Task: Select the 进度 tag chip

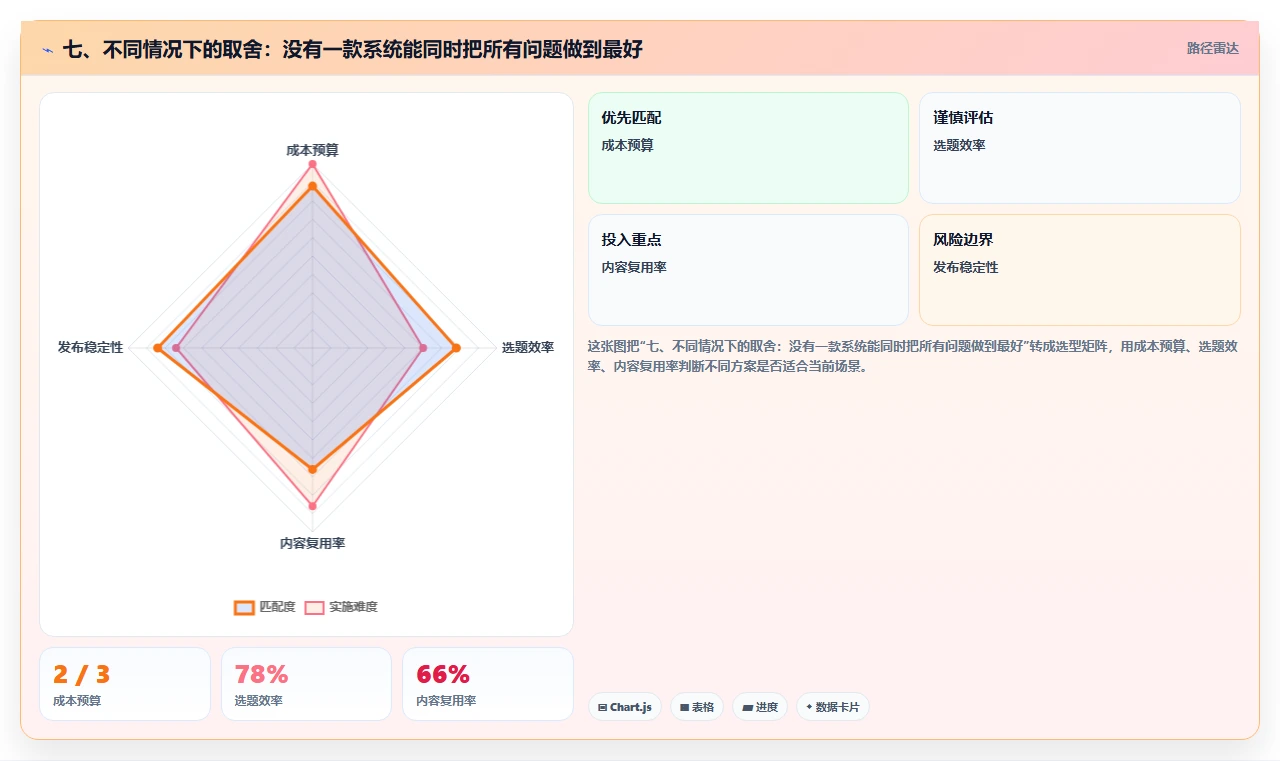Action: (x=760, y=707)
